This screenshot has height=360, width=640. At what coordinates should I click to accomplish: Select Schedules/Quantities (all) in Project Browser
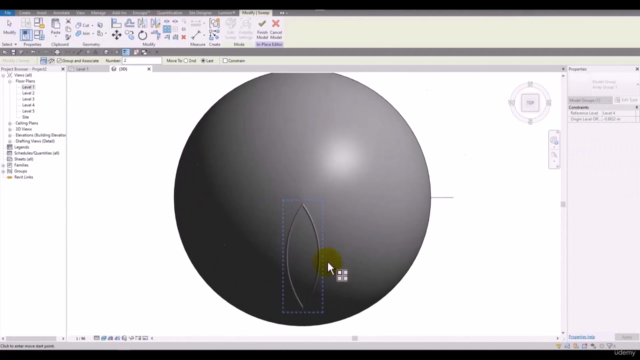click(37, 153)
